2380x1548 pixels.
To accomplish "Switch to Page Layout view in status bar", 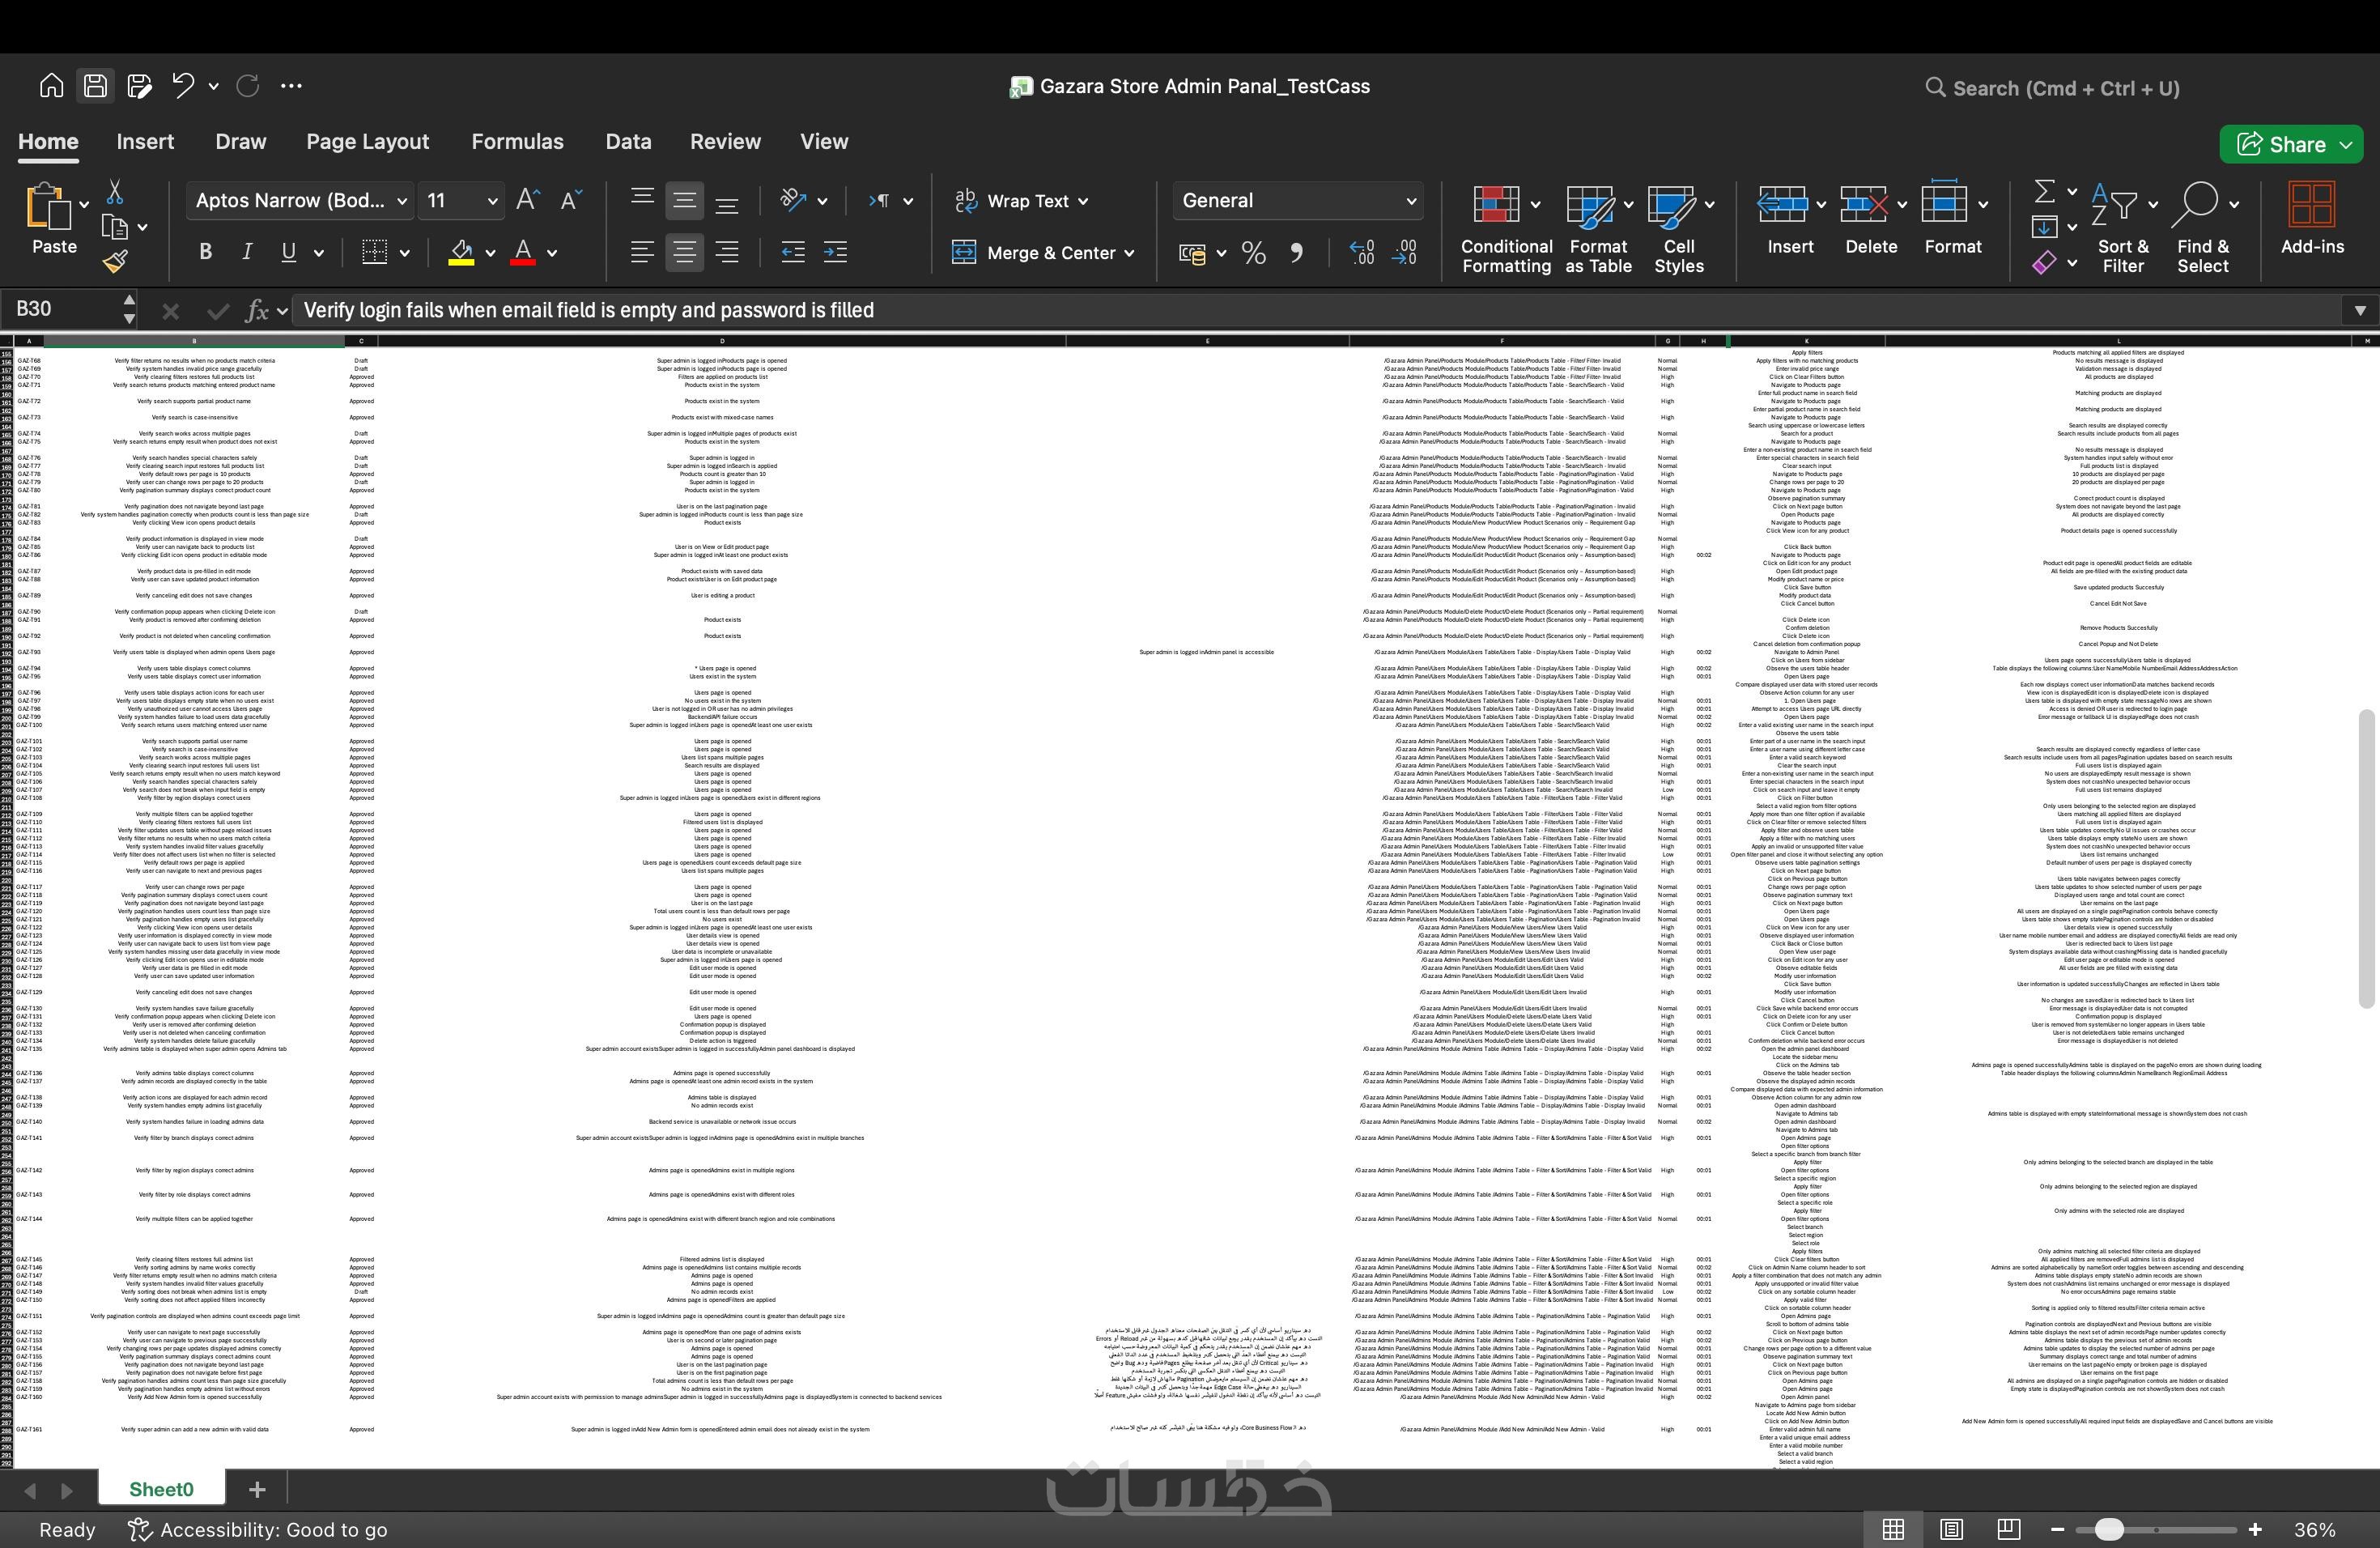I will point(1950,1529).
